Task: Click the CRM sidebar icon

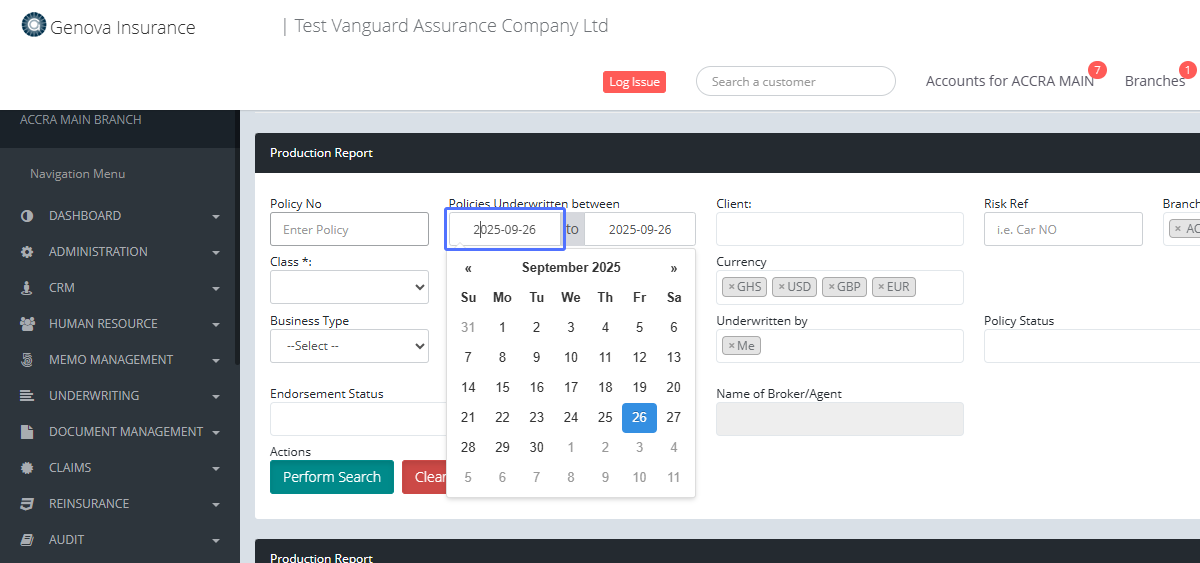Action: point(27,288)
